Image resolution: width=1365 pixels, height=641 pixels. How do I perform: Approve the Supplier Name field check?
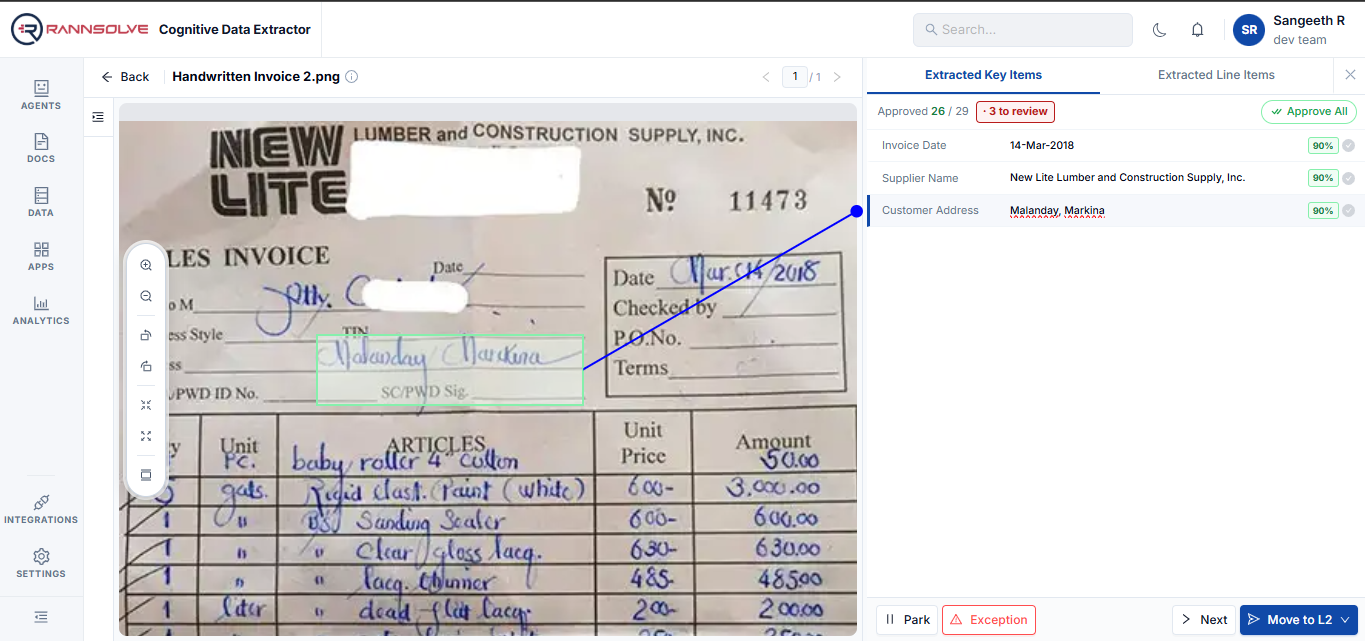point(1349,178)
